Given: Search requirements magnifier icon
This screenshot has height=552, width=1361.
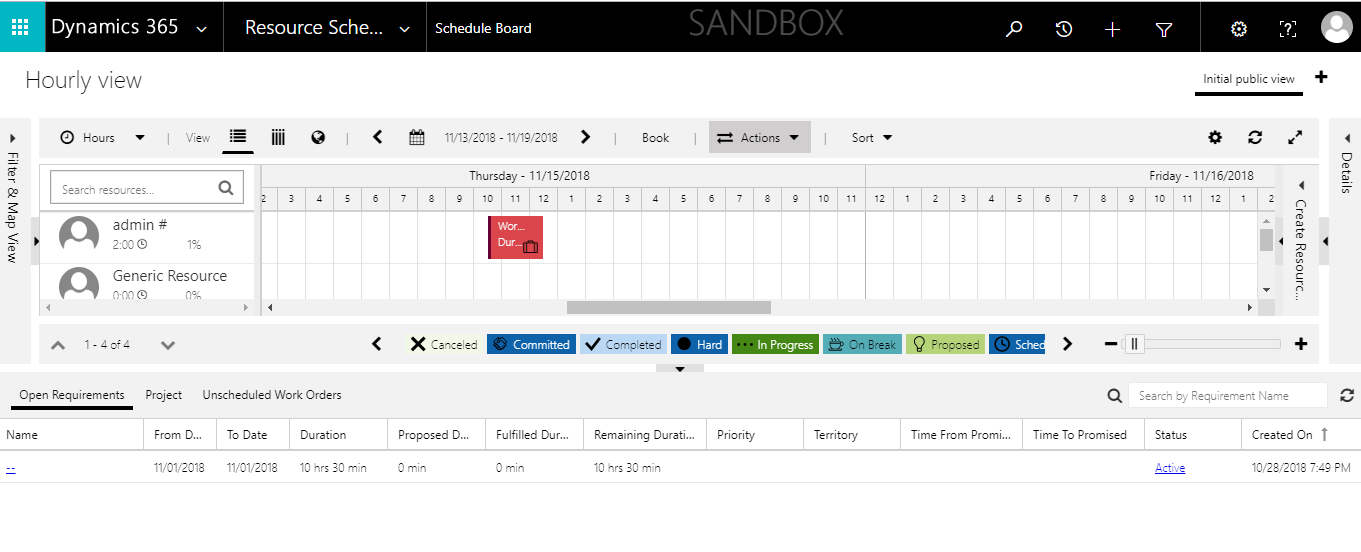Looking at the screenshot, I should (x=1115, y=396).
